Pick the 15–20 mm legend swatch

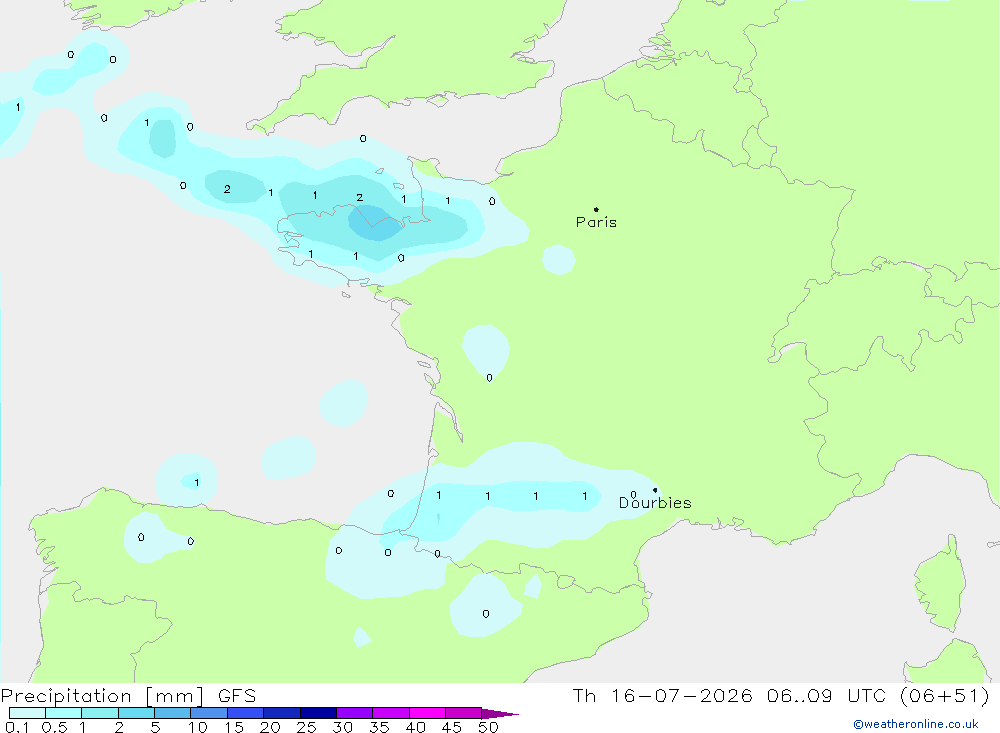(x=245, y=713)
